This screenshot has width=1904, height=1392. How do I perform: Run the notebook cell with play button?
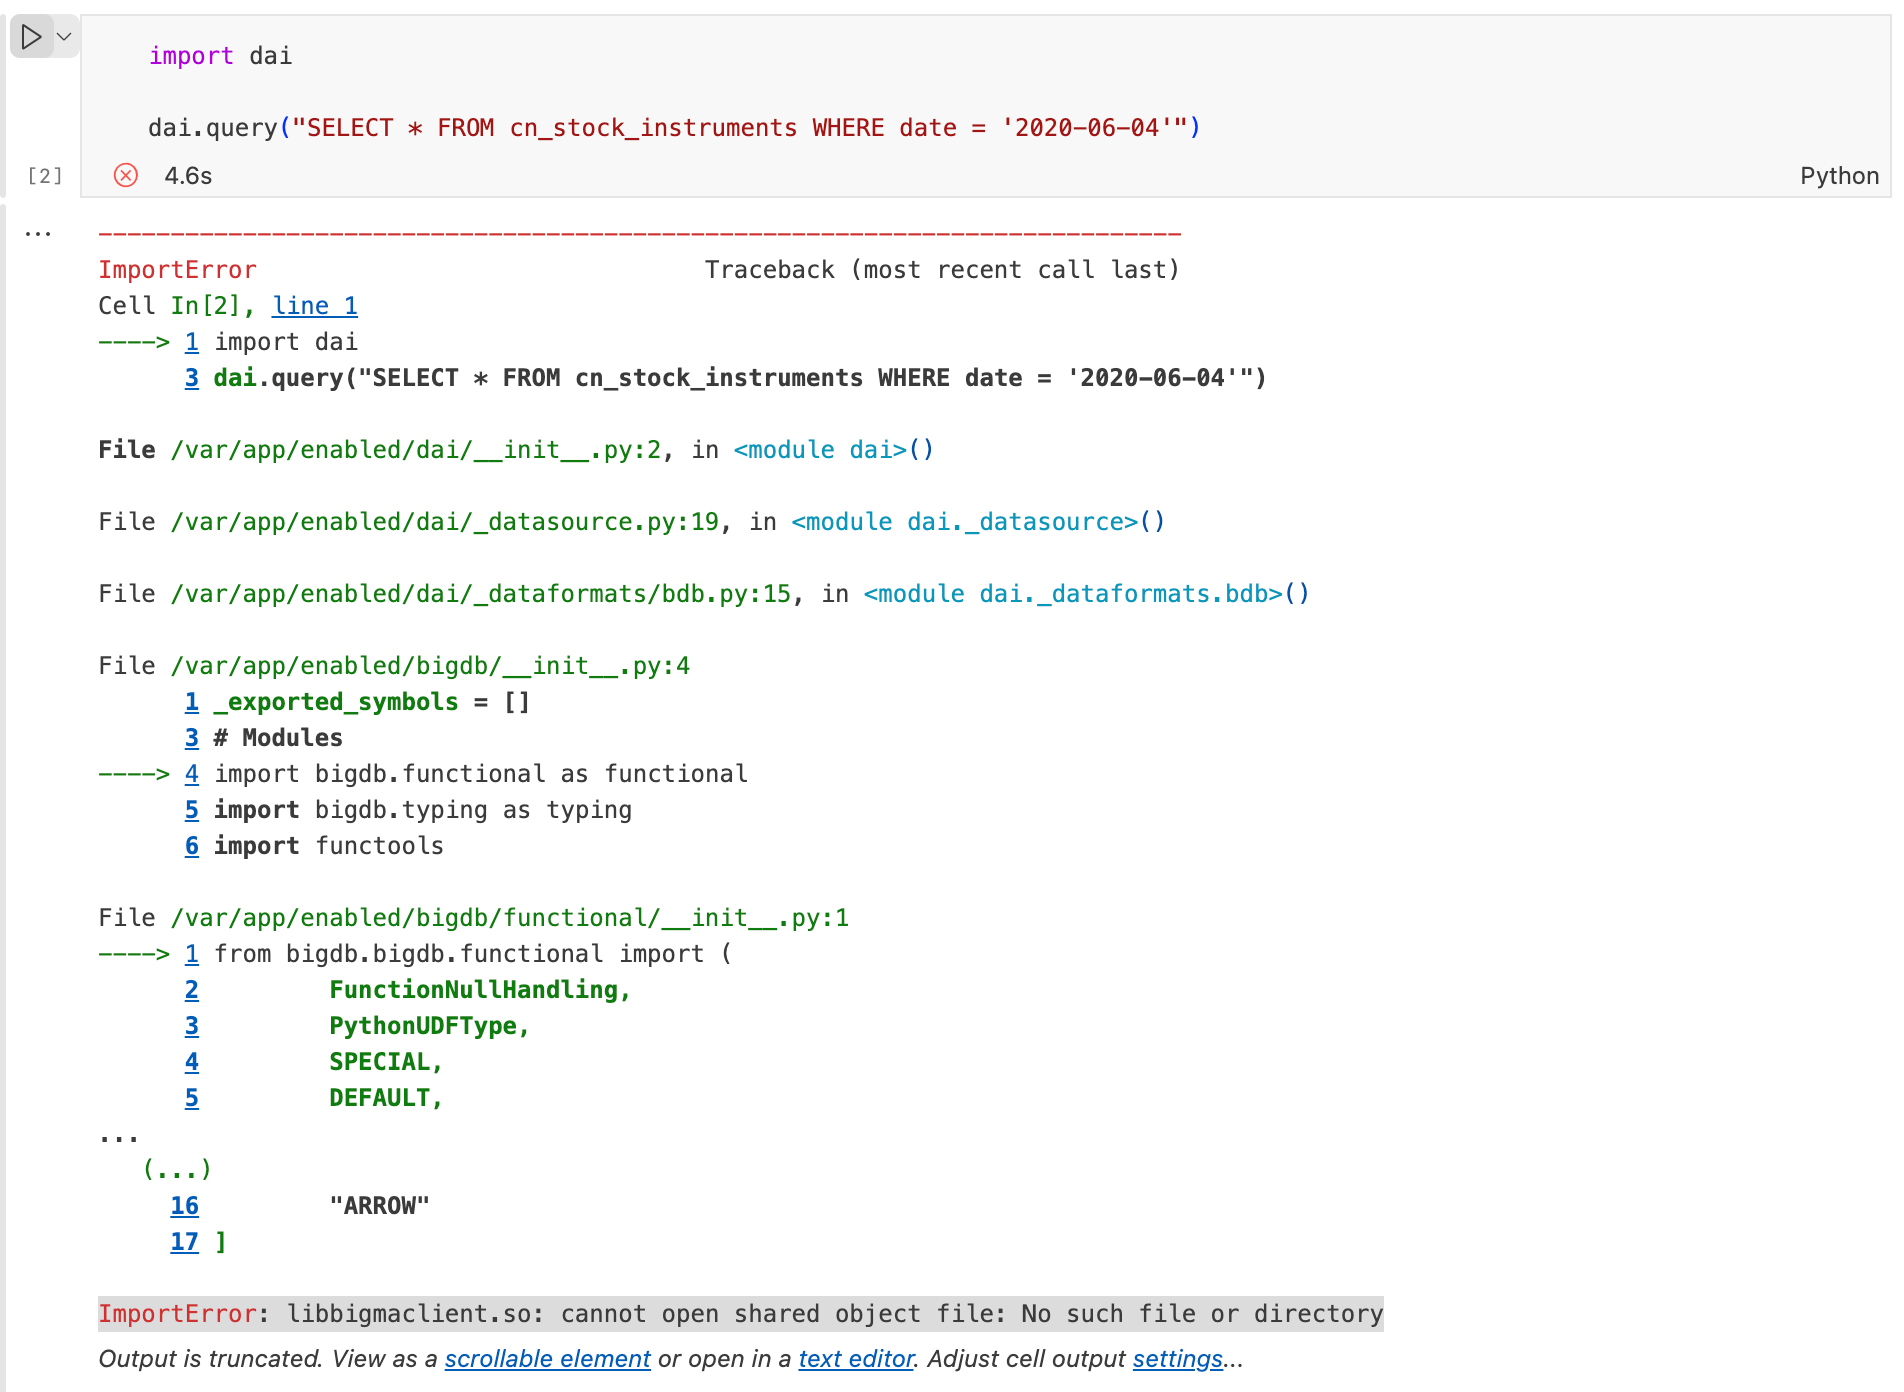click(x=31, y=37)
